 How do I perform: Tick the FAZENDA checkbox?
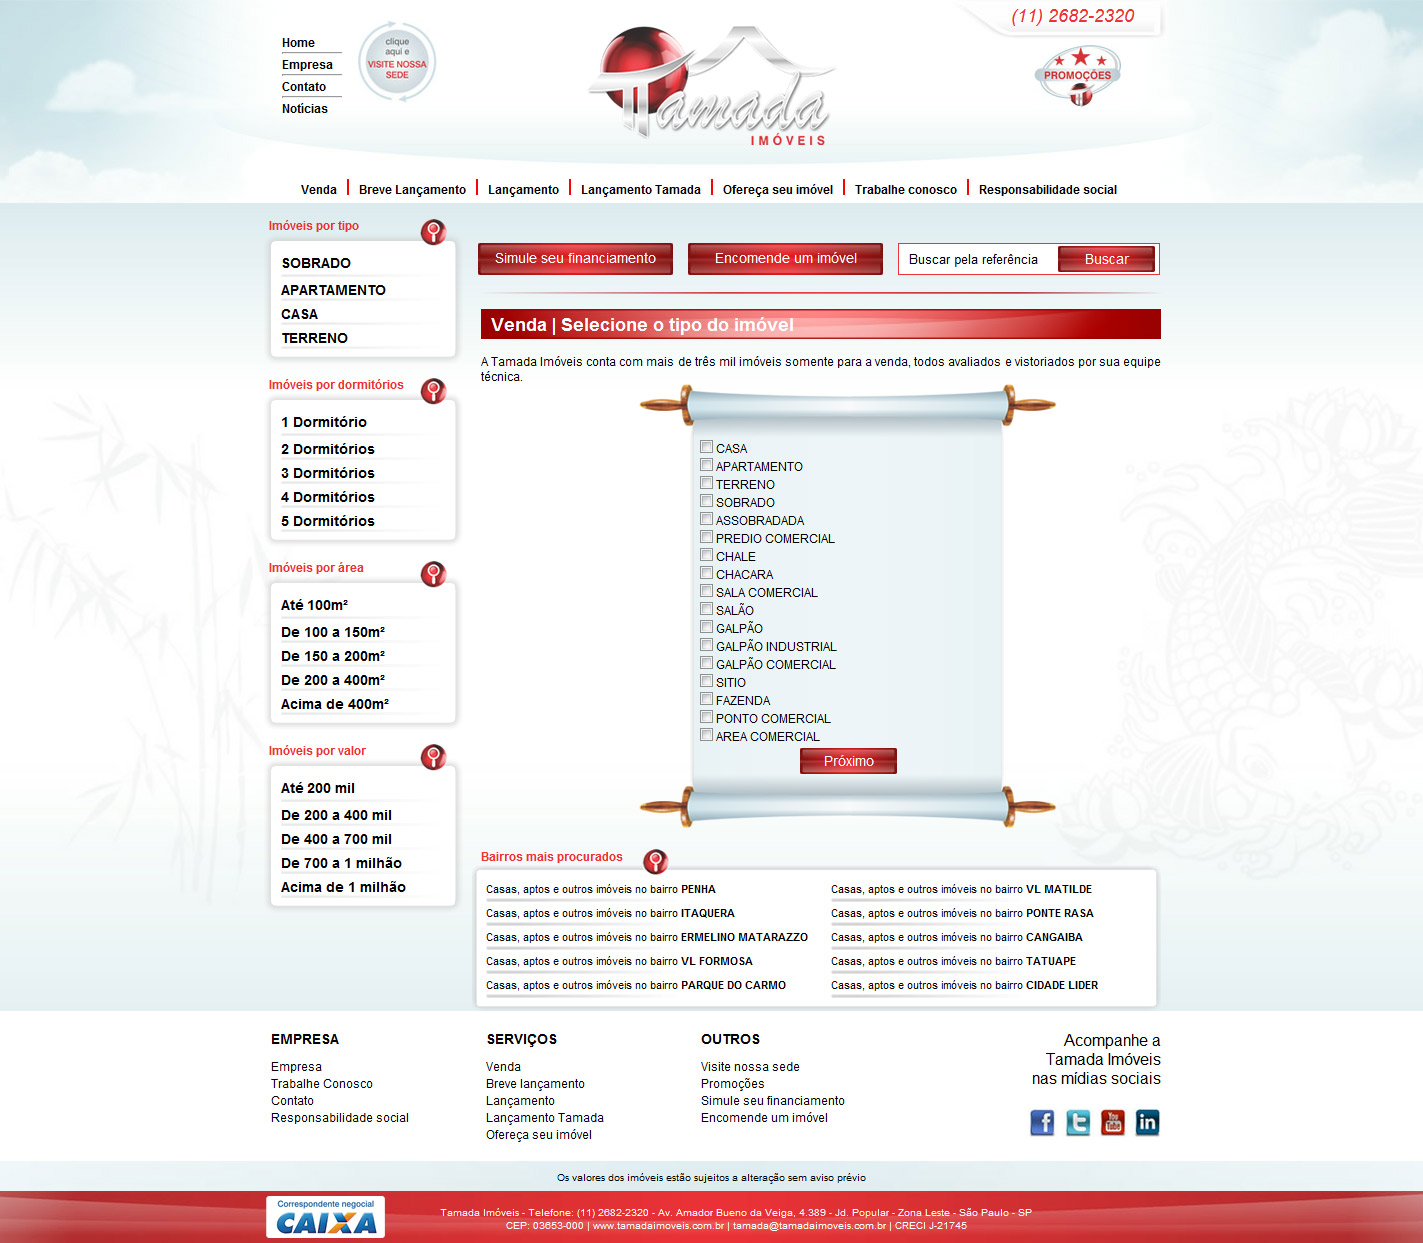pyautogui.click(x=707, y=699)
